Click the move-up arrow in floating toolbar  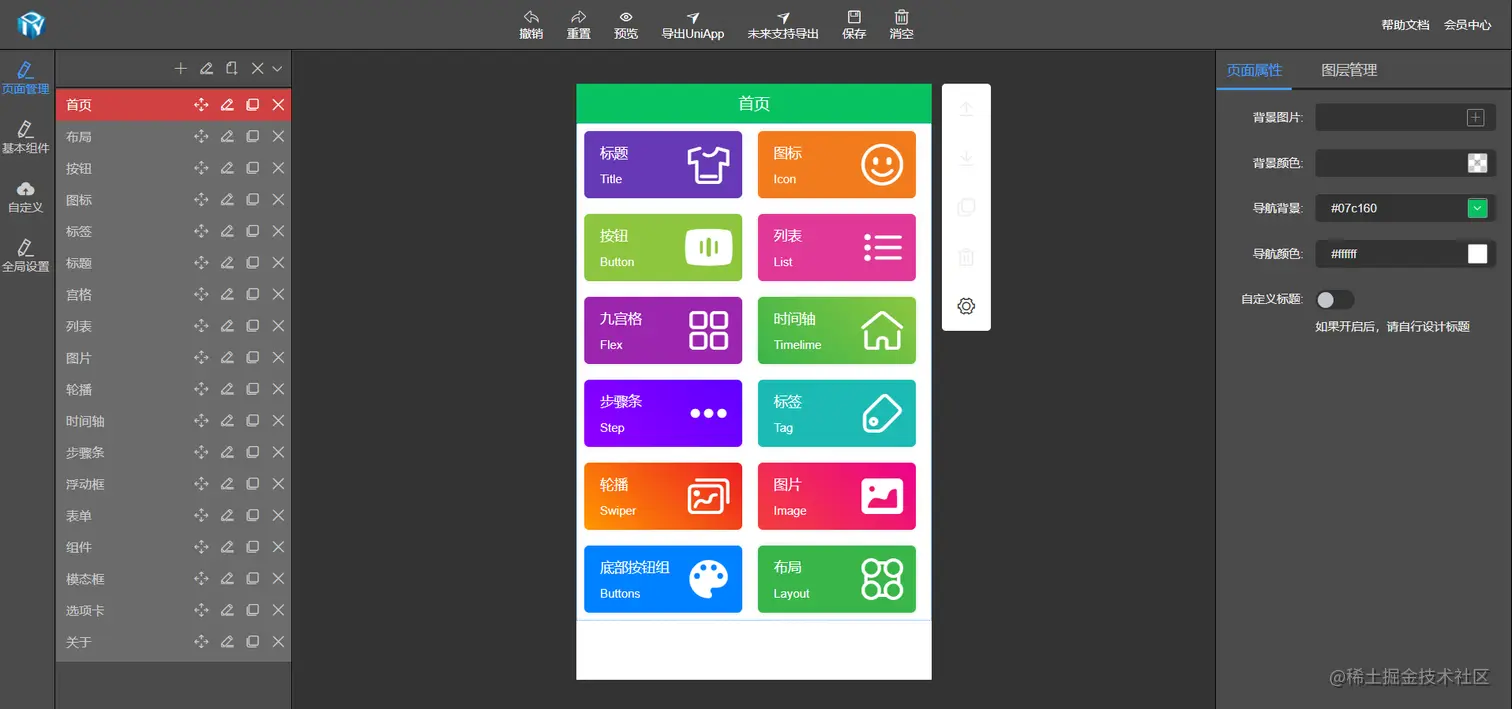(966, 109)
